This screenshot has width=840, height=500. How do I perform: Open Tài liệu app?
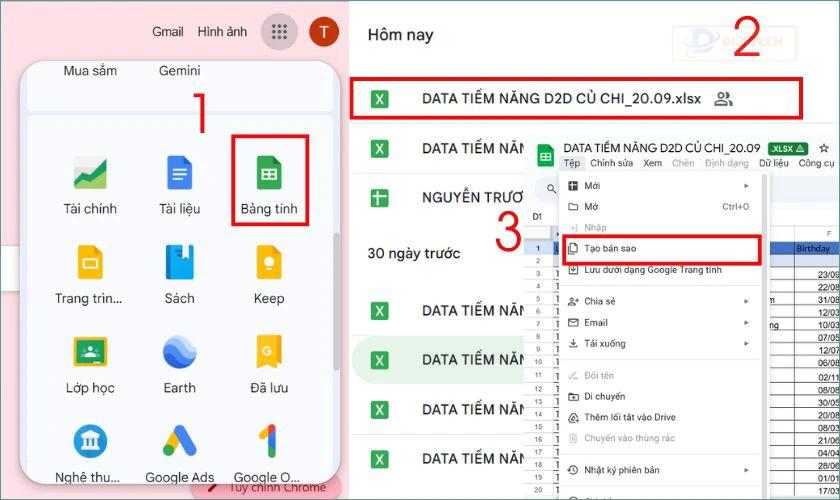[179, 185]
